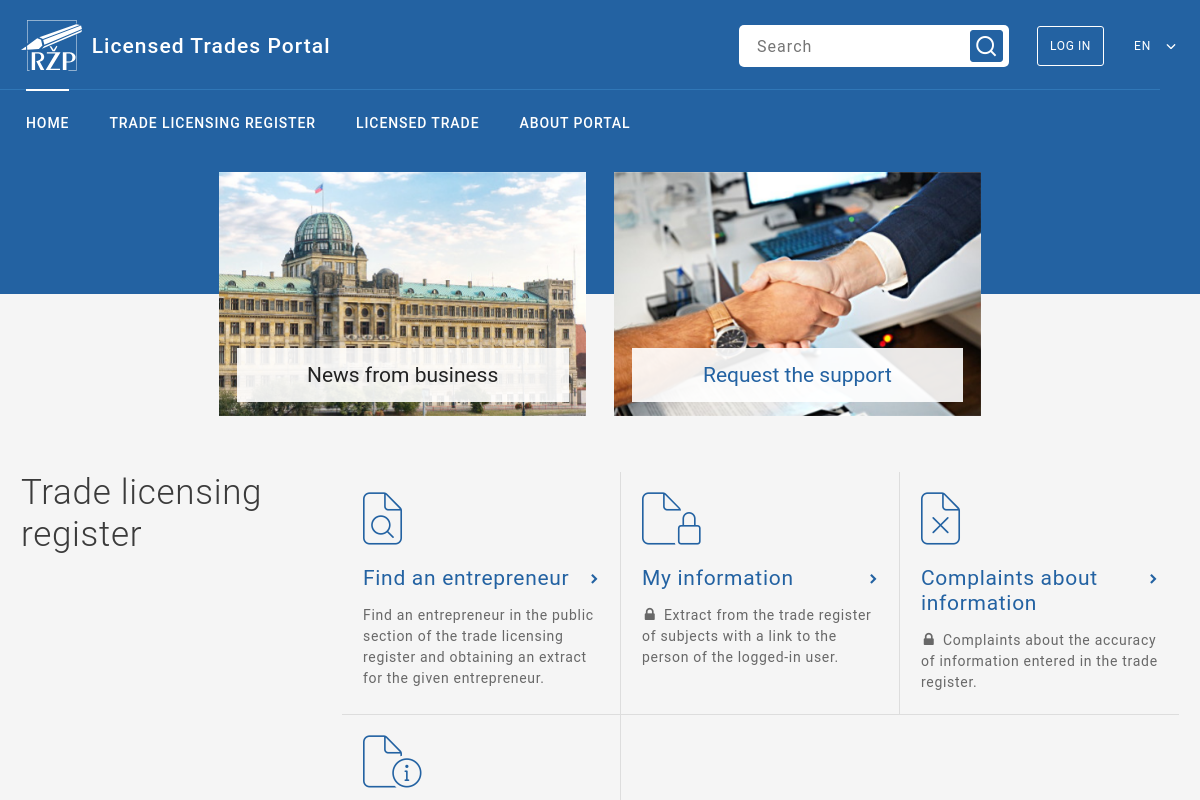The image size is (1200, 800).
Task: Click the padlock icon beside Complaints text
Action: [929, 640]
